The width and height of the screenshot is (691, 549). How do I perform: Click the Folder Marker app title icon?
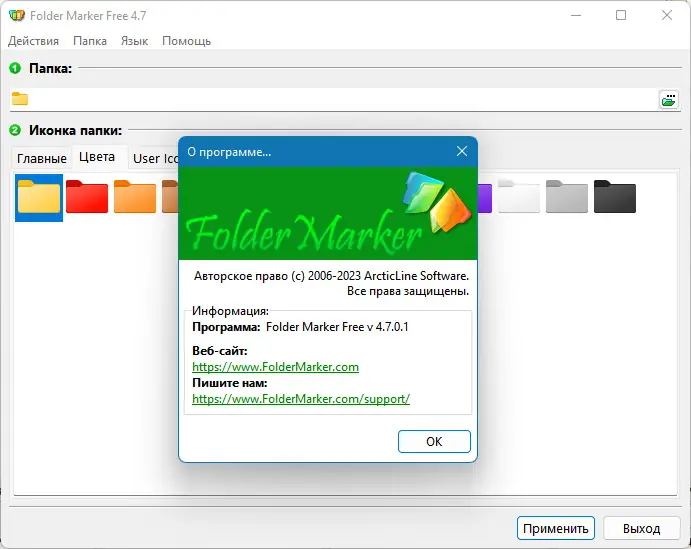point(17,15)
